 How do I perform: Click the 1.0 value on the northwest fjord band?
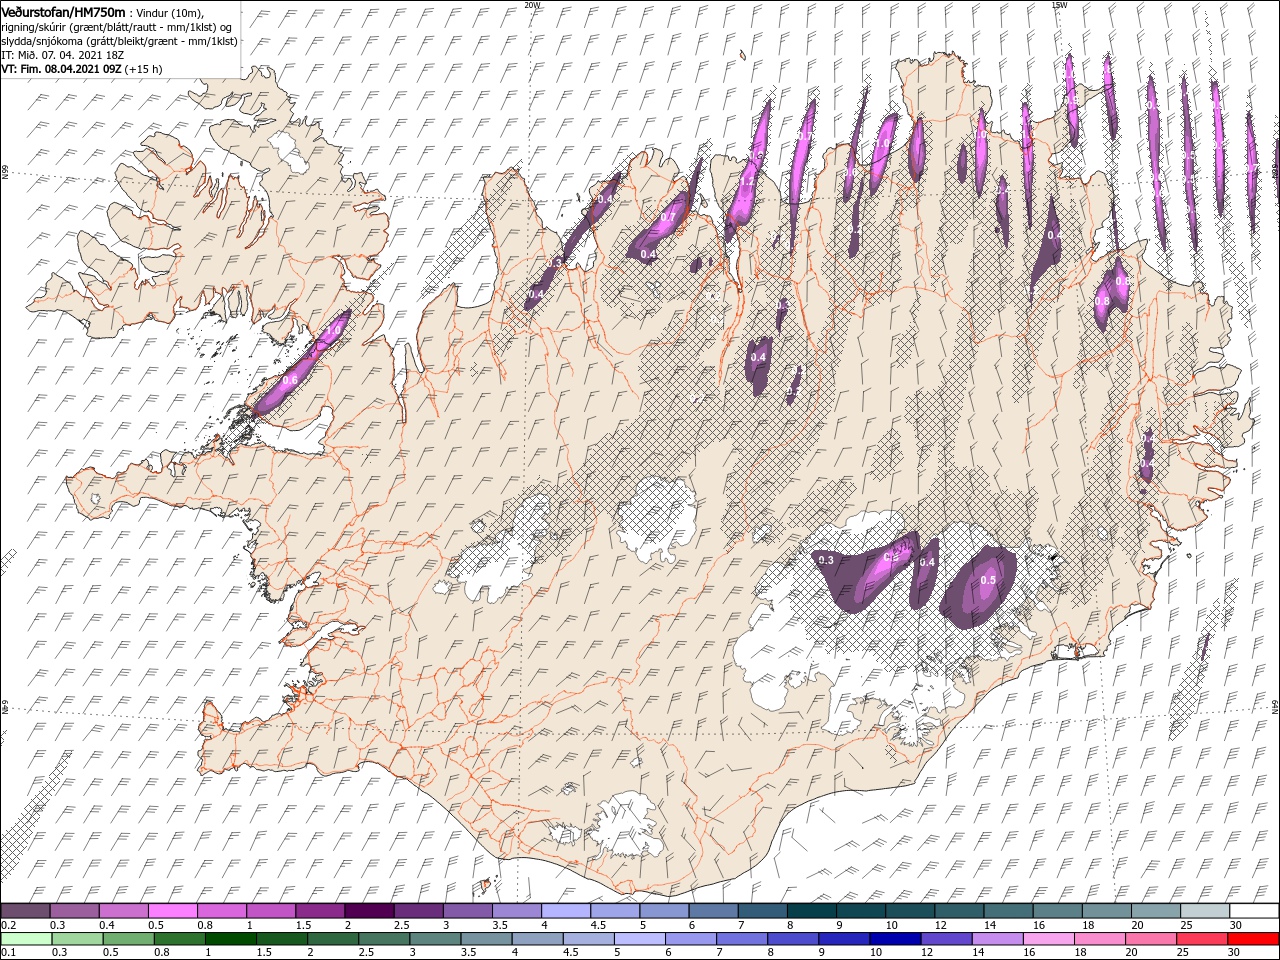(336, 328)
